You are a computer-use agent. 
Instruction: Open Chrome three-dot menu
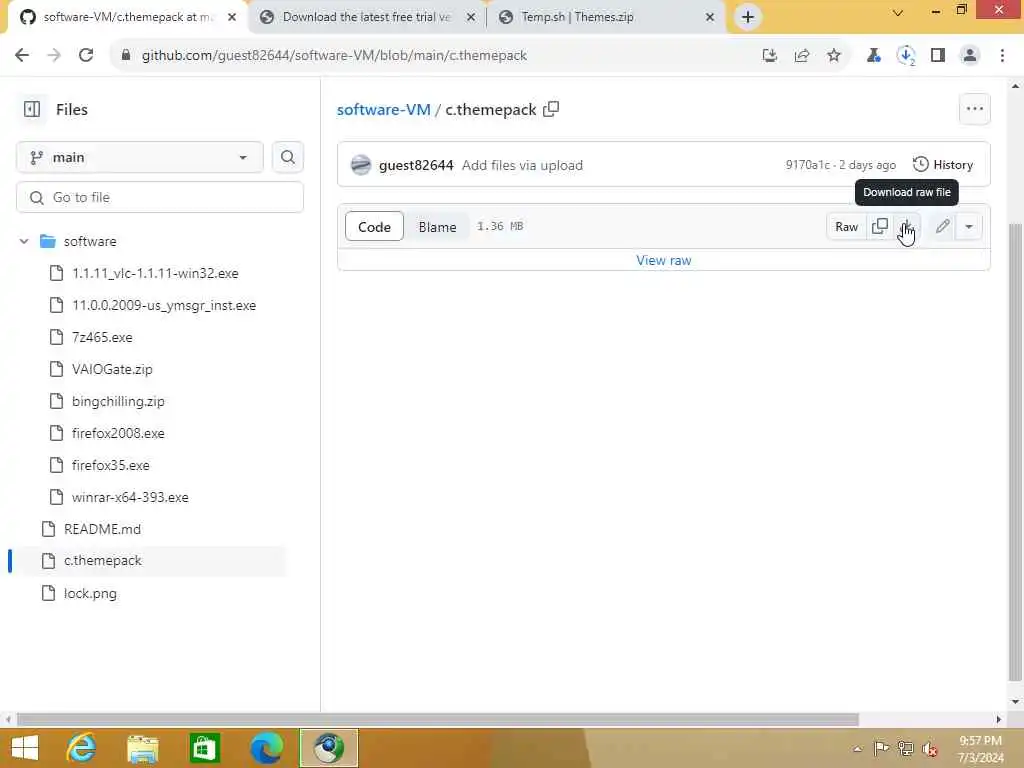[1002, 56]
